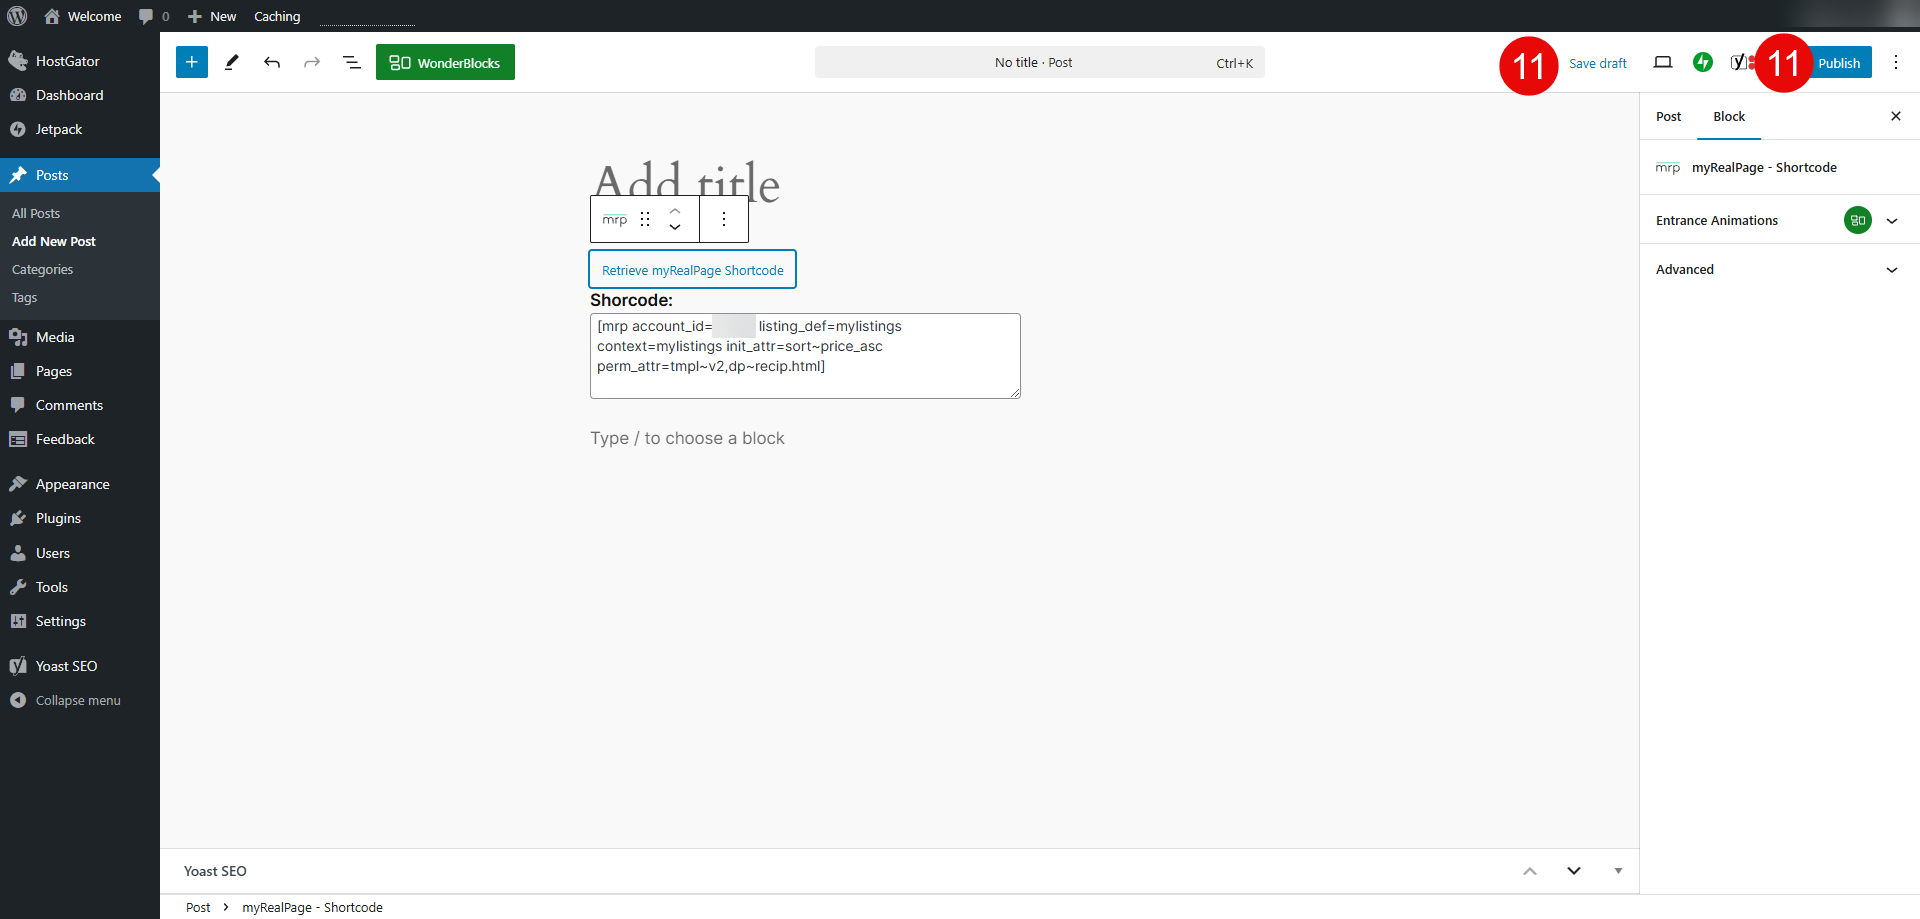Open the command palette No title bar
1920x919 pixels.
click(1040, 62)
